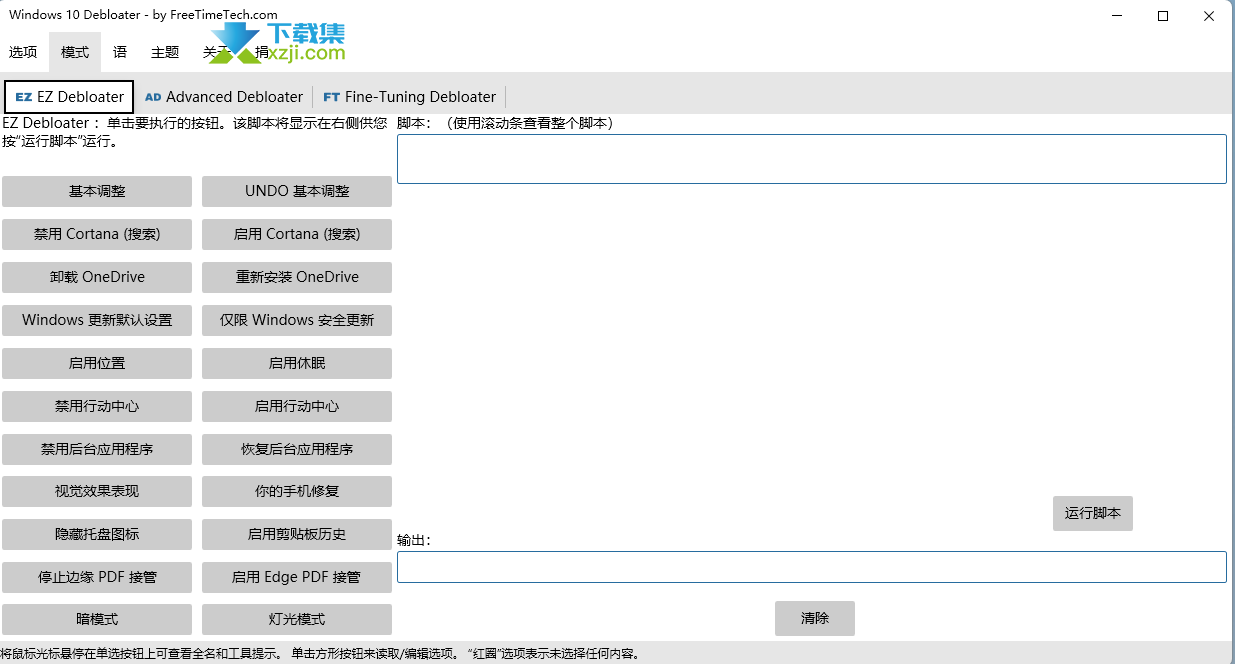The image size is (1235, 664).
Task: Switch to the EZ Debloater tab
Action: [69, 97]
